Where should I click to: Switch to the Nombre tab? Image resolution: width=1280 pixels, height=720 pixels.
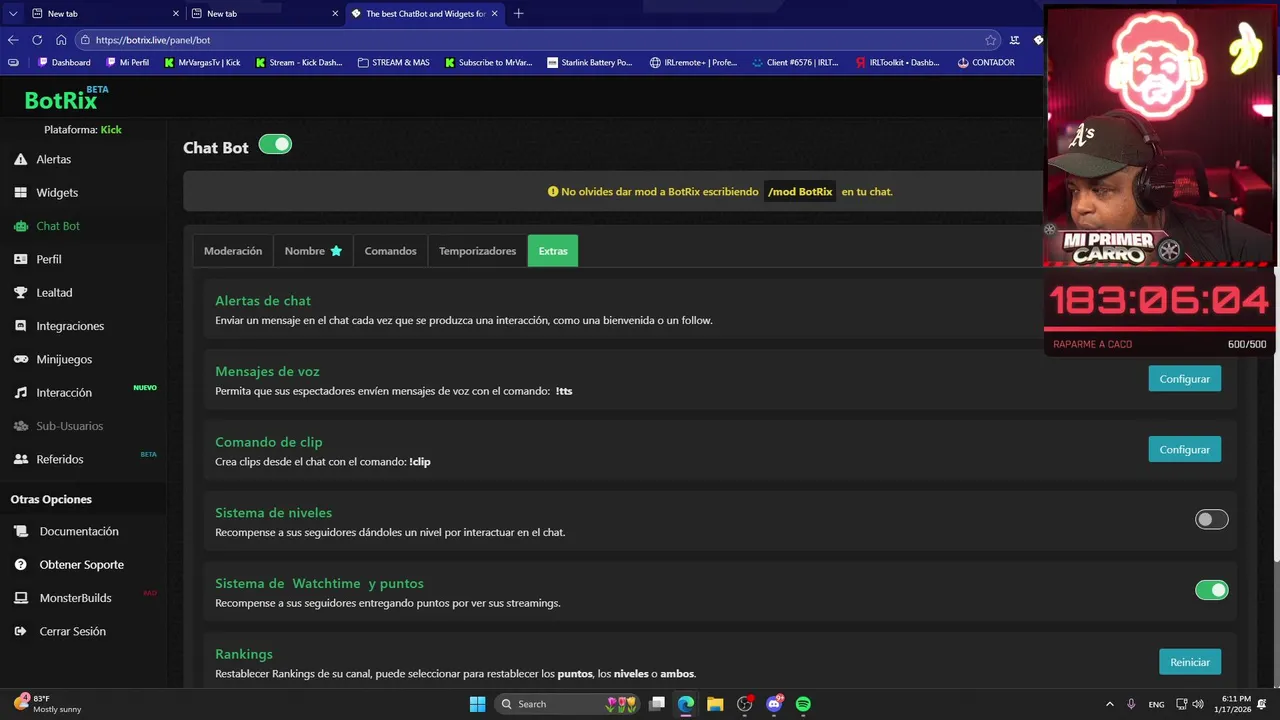click(313, 251)
